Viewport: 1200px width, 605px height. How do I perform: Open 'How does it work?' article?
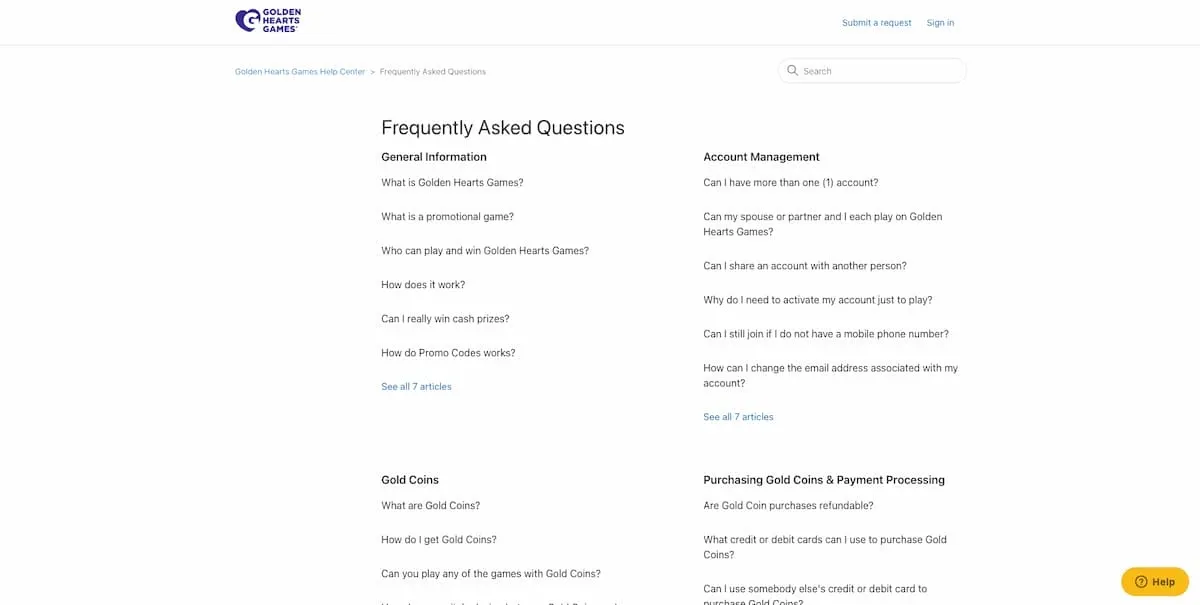click(421, 284)
